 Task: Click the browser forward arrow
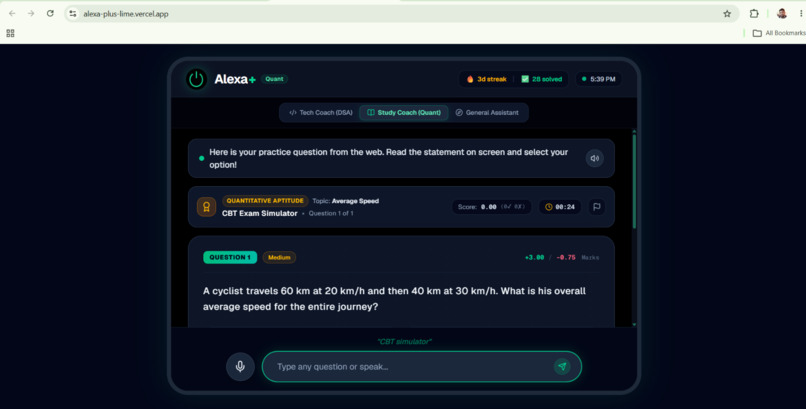point(31,14)
